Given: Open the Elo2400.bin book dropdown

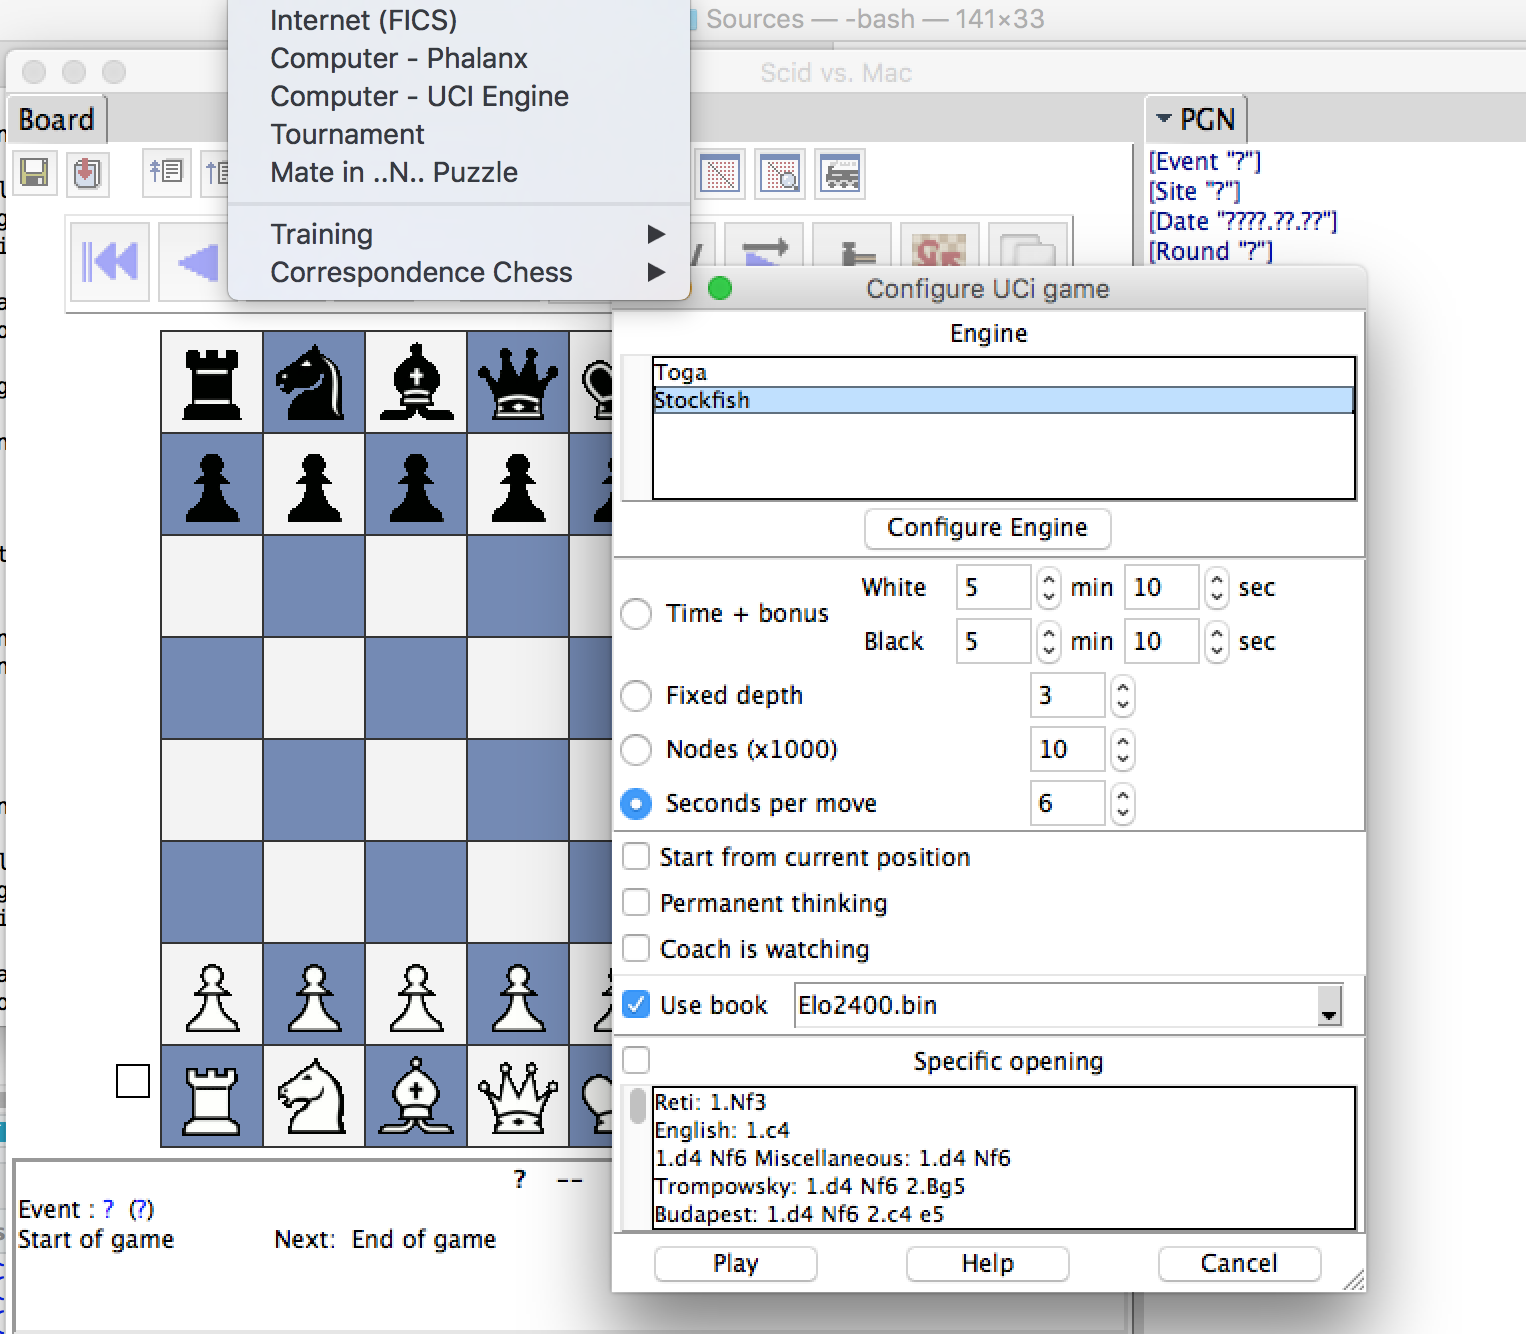Looking at the screenshot, I should pos(1329,1006).
